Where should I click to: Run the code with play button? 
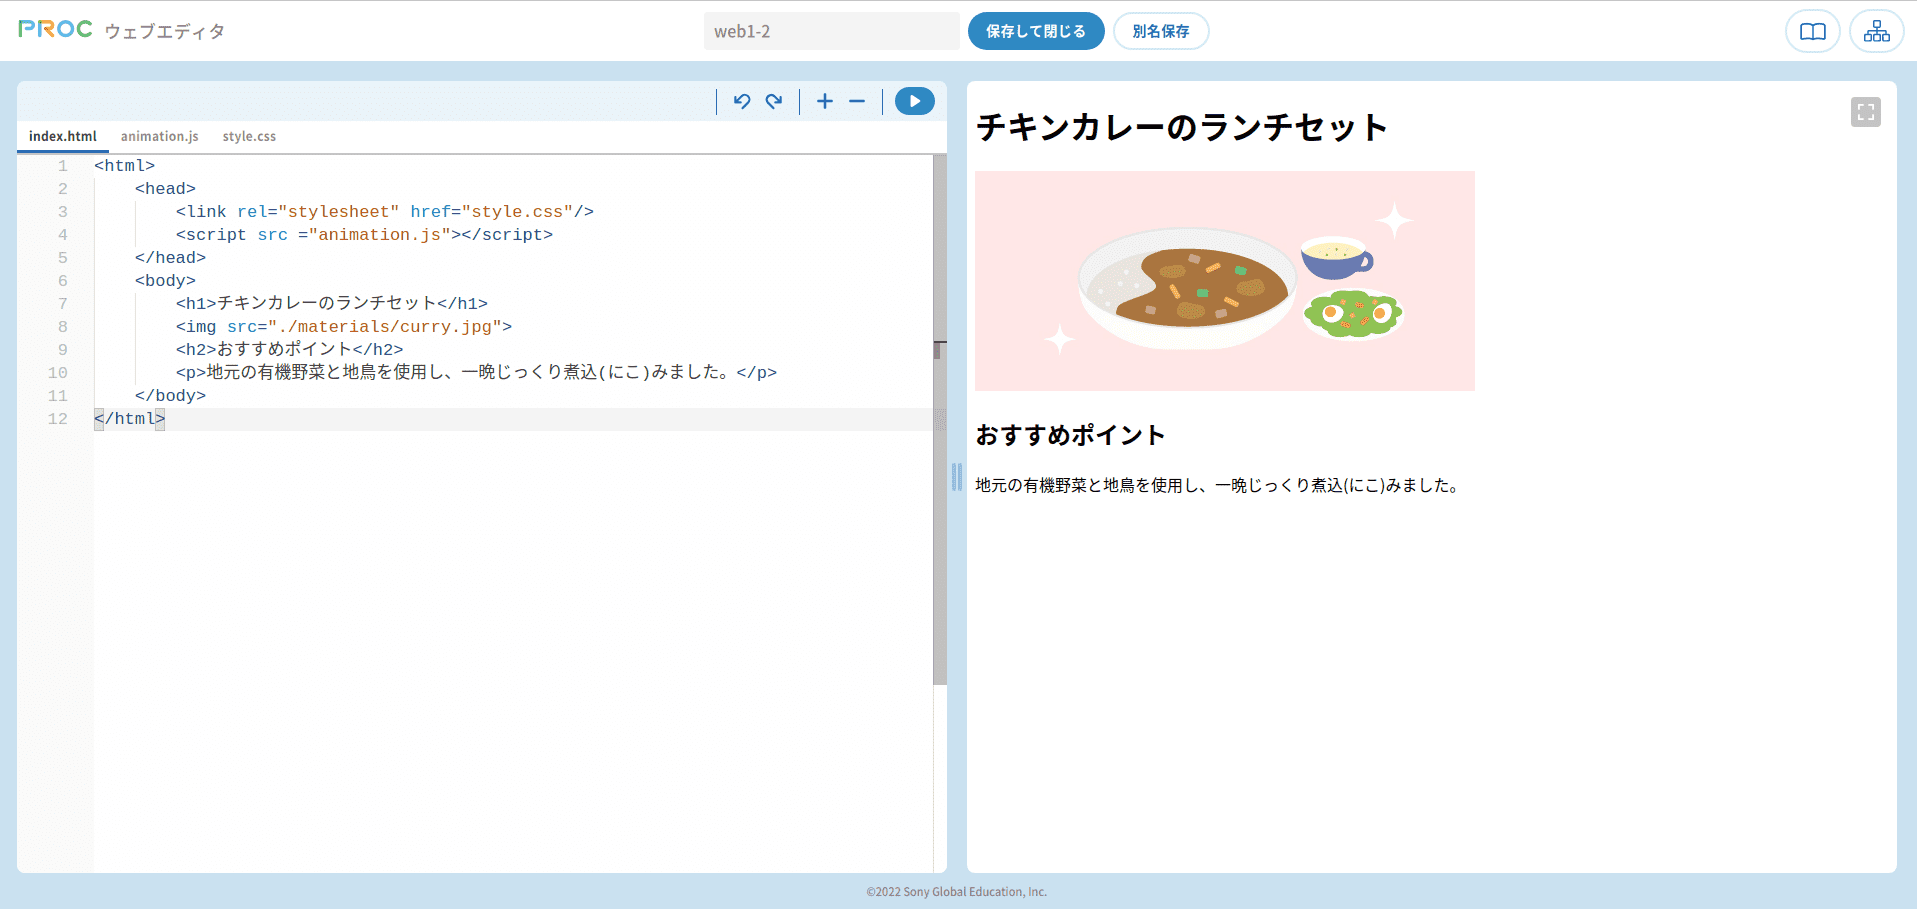914,101
